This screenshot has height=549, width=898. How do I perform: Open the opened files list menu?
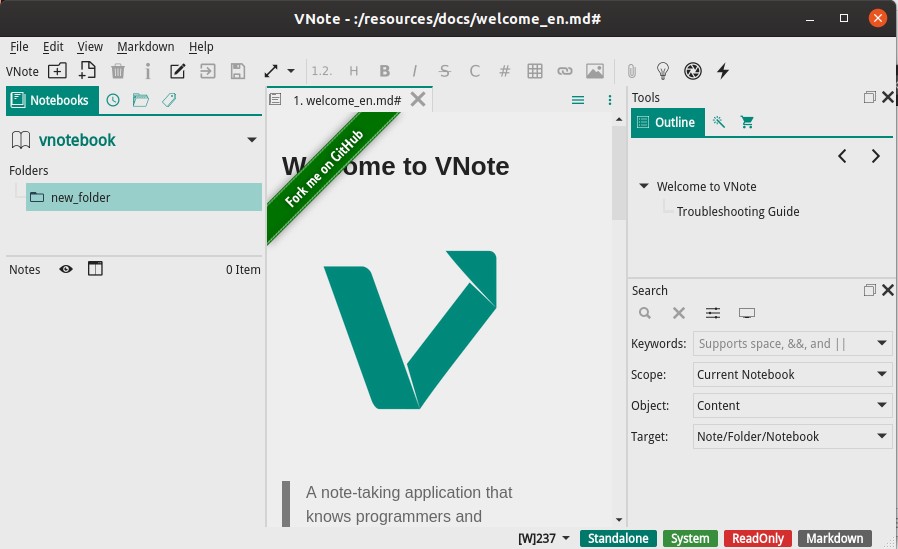[x=578, y=100]
